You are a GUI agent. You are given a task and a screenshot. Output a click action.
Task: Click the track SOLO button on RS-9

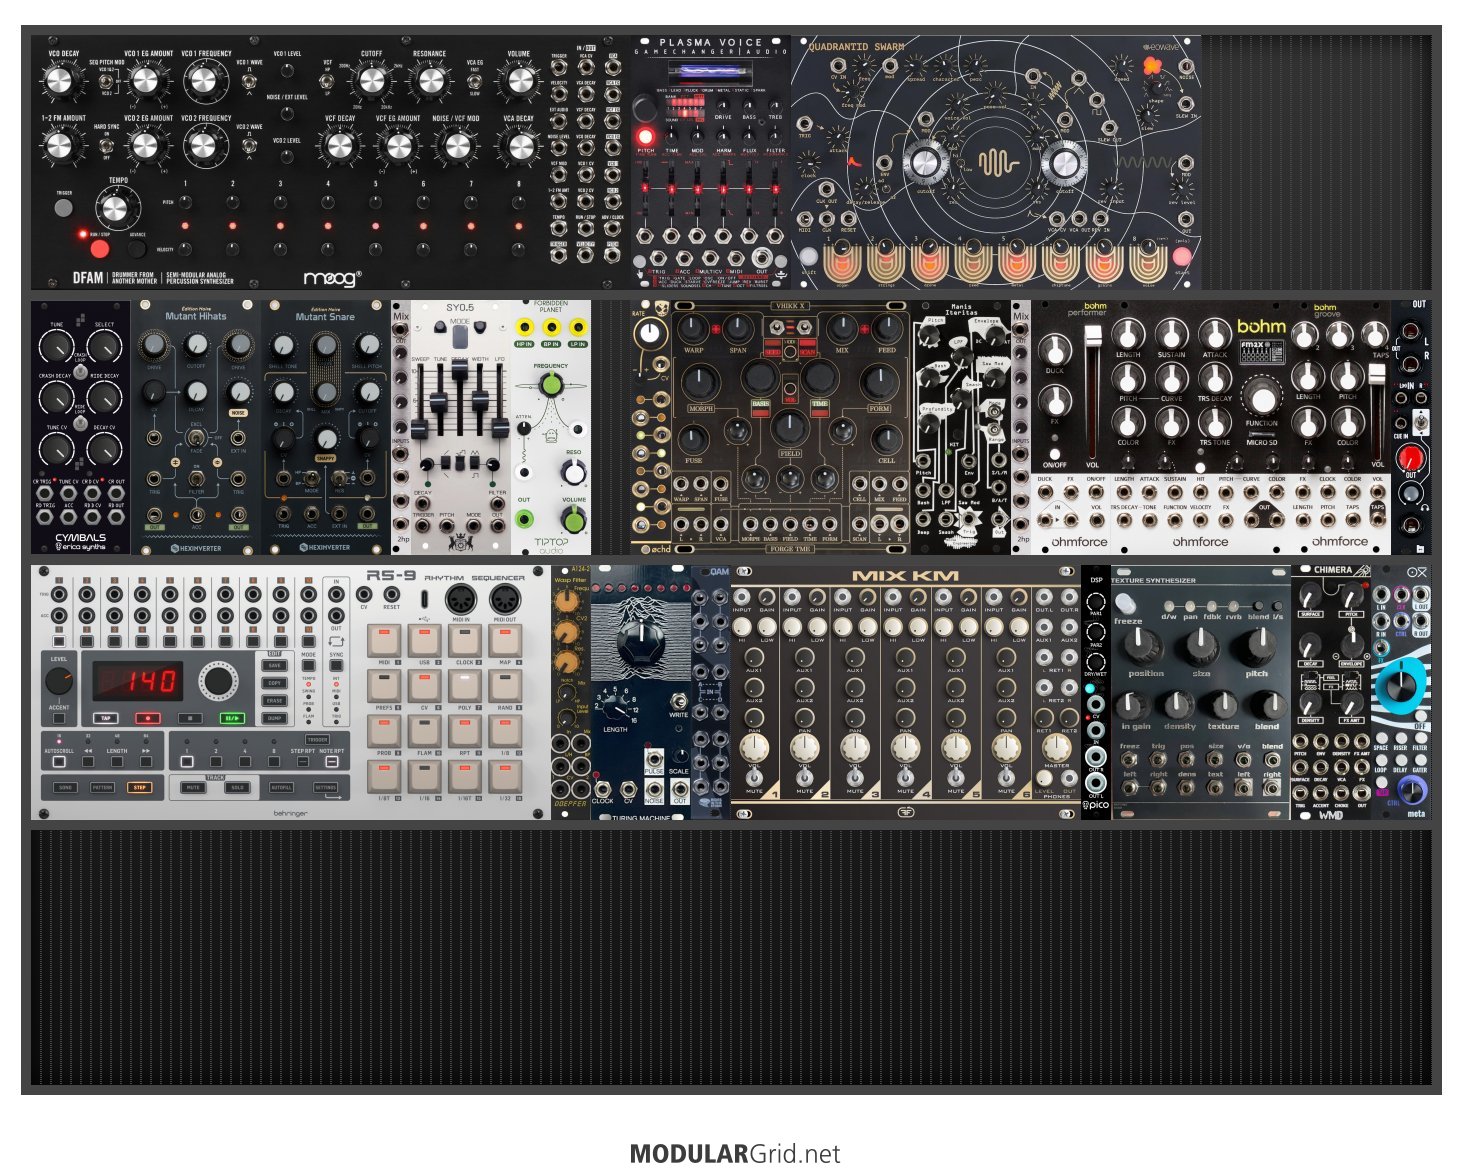pos(237,788)
